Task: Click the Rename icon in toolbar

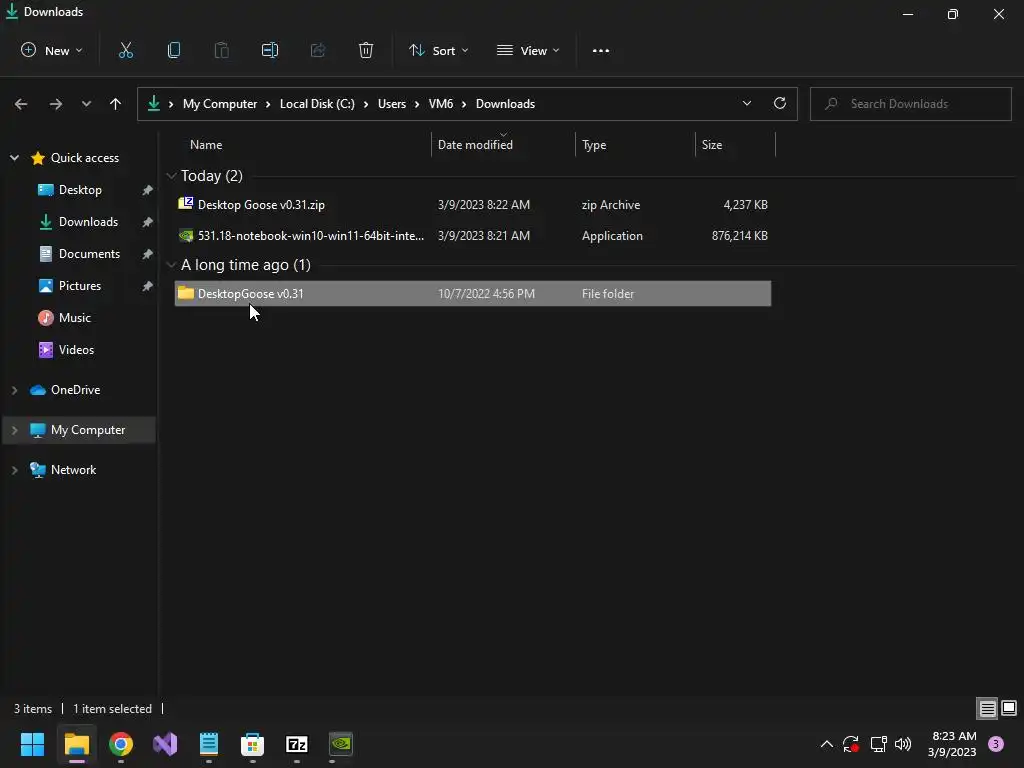Action: 270,50
